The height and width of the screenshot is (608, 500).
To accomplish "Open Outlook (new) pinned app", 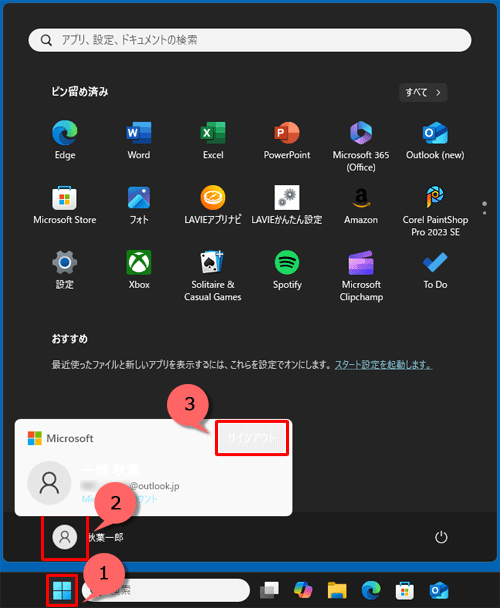I will (x=435, y=140).
